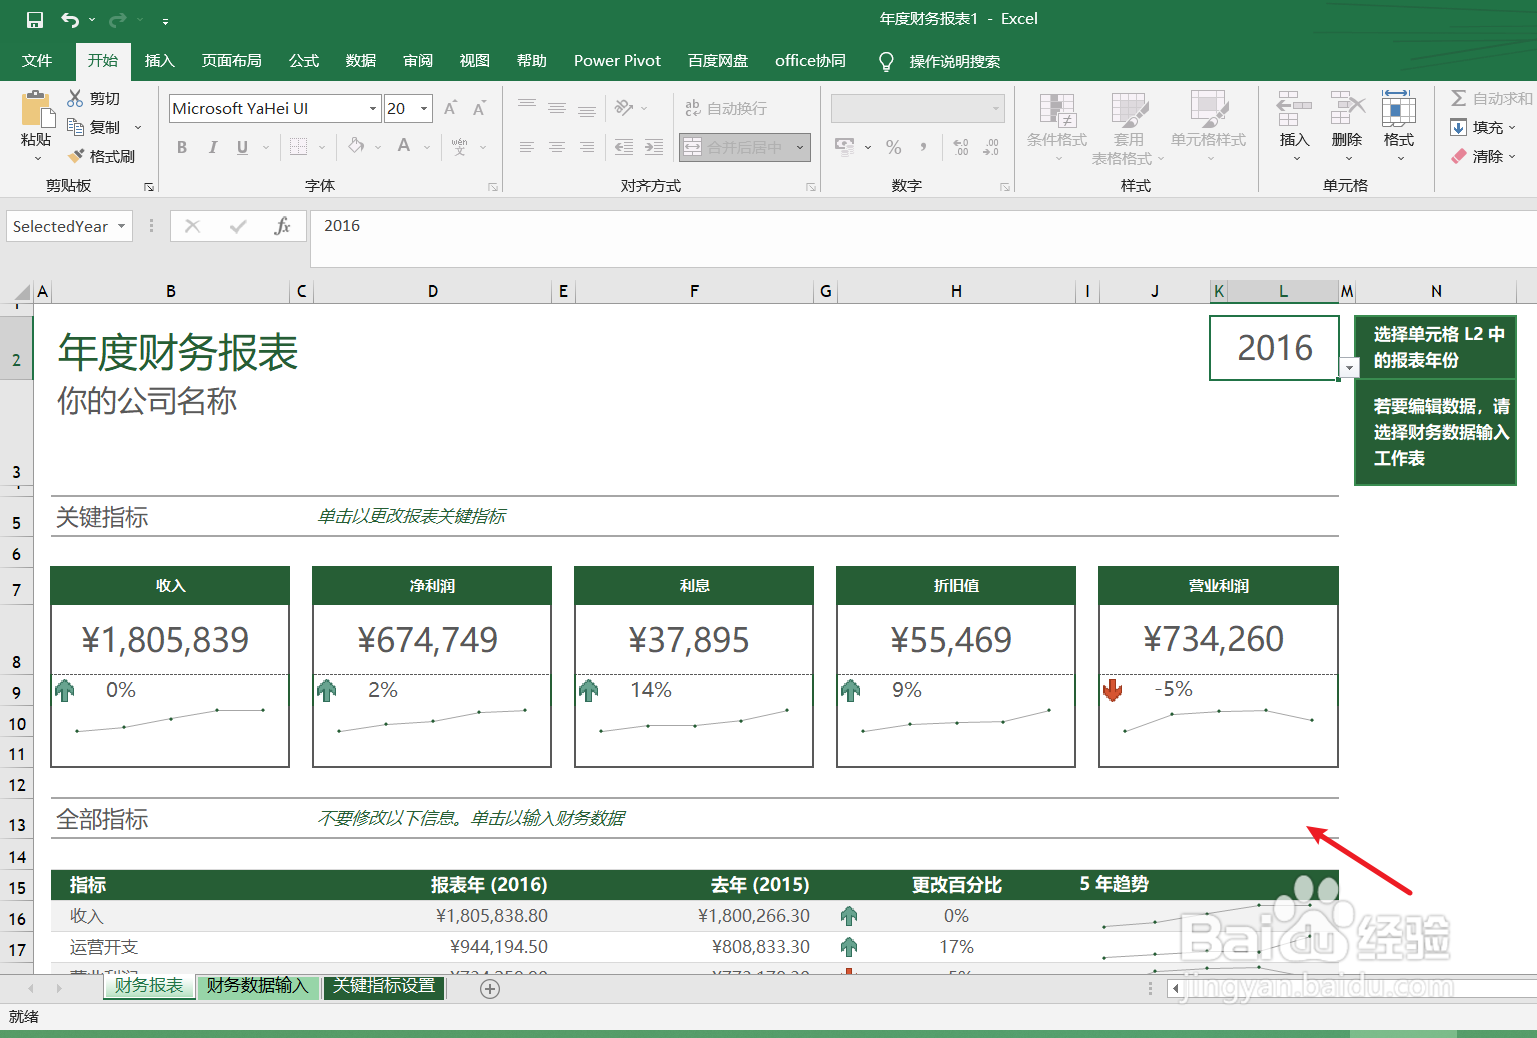Open Conditional Formatting icon
1537x1038 pixels.
[1057, 111]
